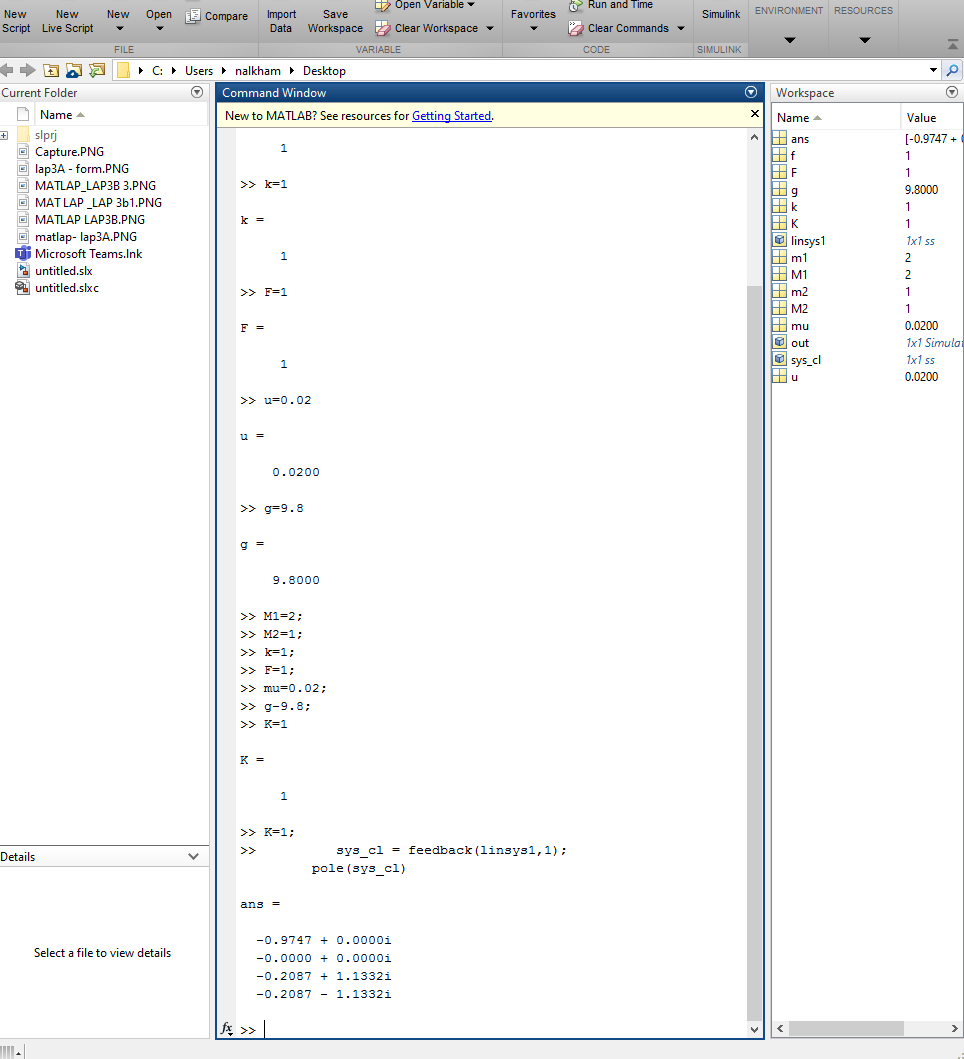This screenshot has width=964, height=1059.
Task: Open the Favorites dropdown
Action: [534, 29]
